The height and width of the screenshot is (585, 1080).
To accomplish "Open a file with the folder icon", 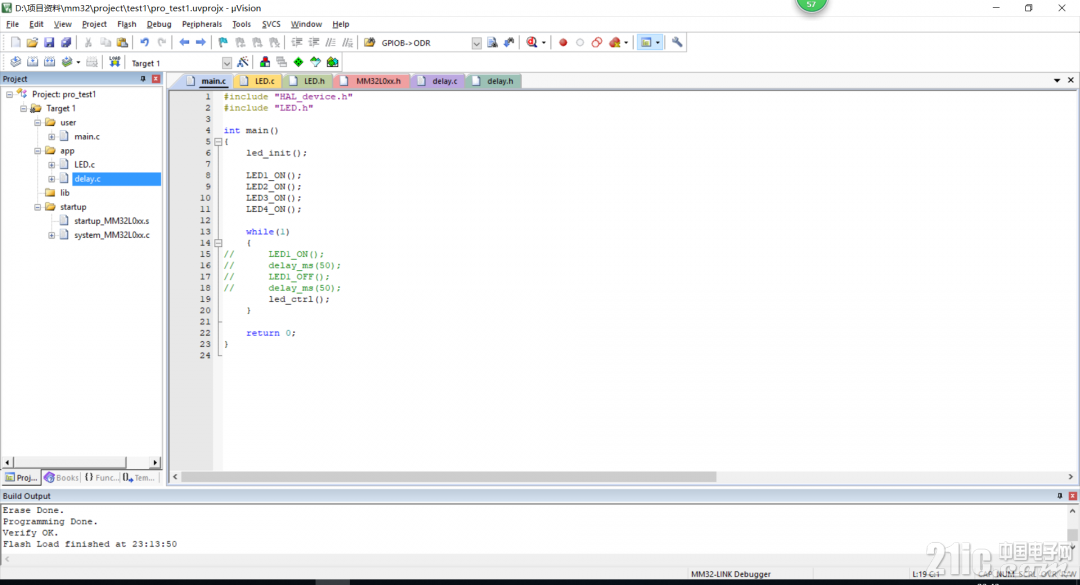I will pos(32,43).
